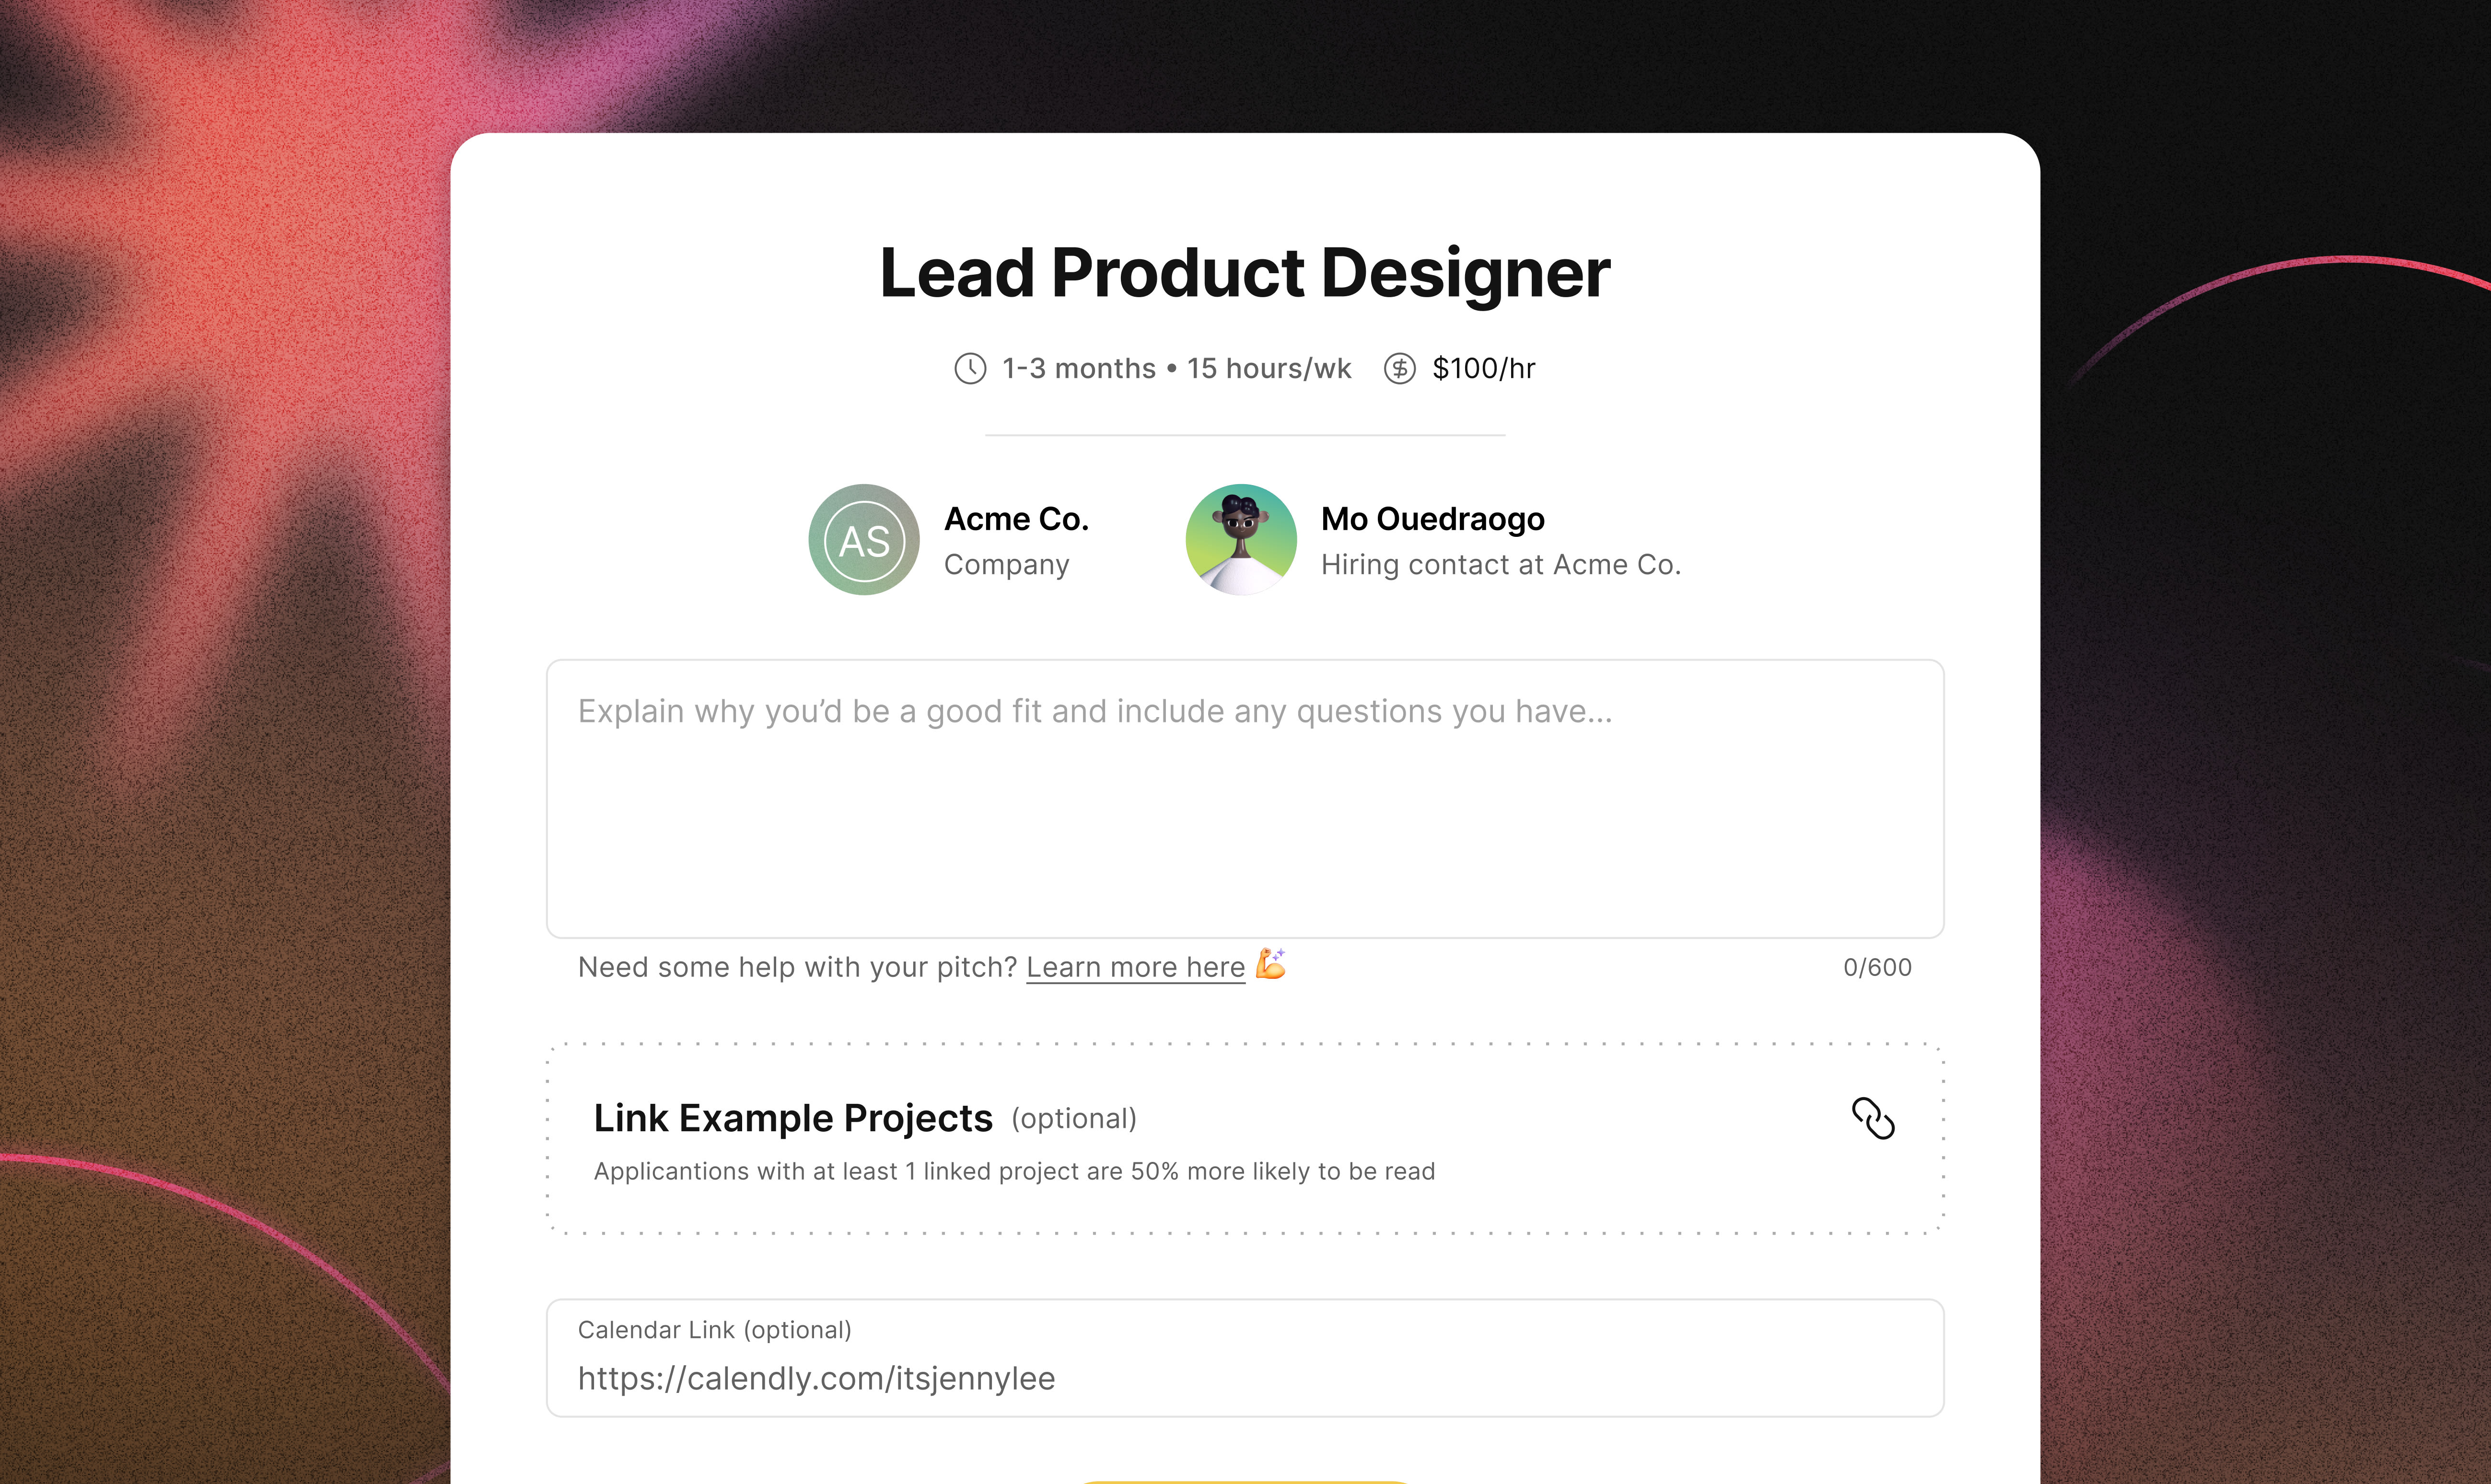Viewport: 2491px width, 1484px height.
Task: Click the (optional) tag beside projects heading
Action: coord(1074,1119)
